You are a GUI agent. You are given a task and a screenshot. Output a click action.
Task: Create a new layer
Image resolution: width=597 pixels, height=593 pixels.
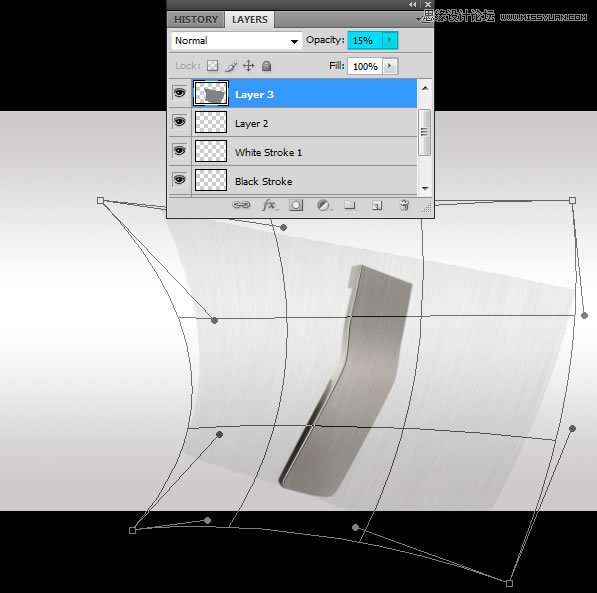(377, 206)
